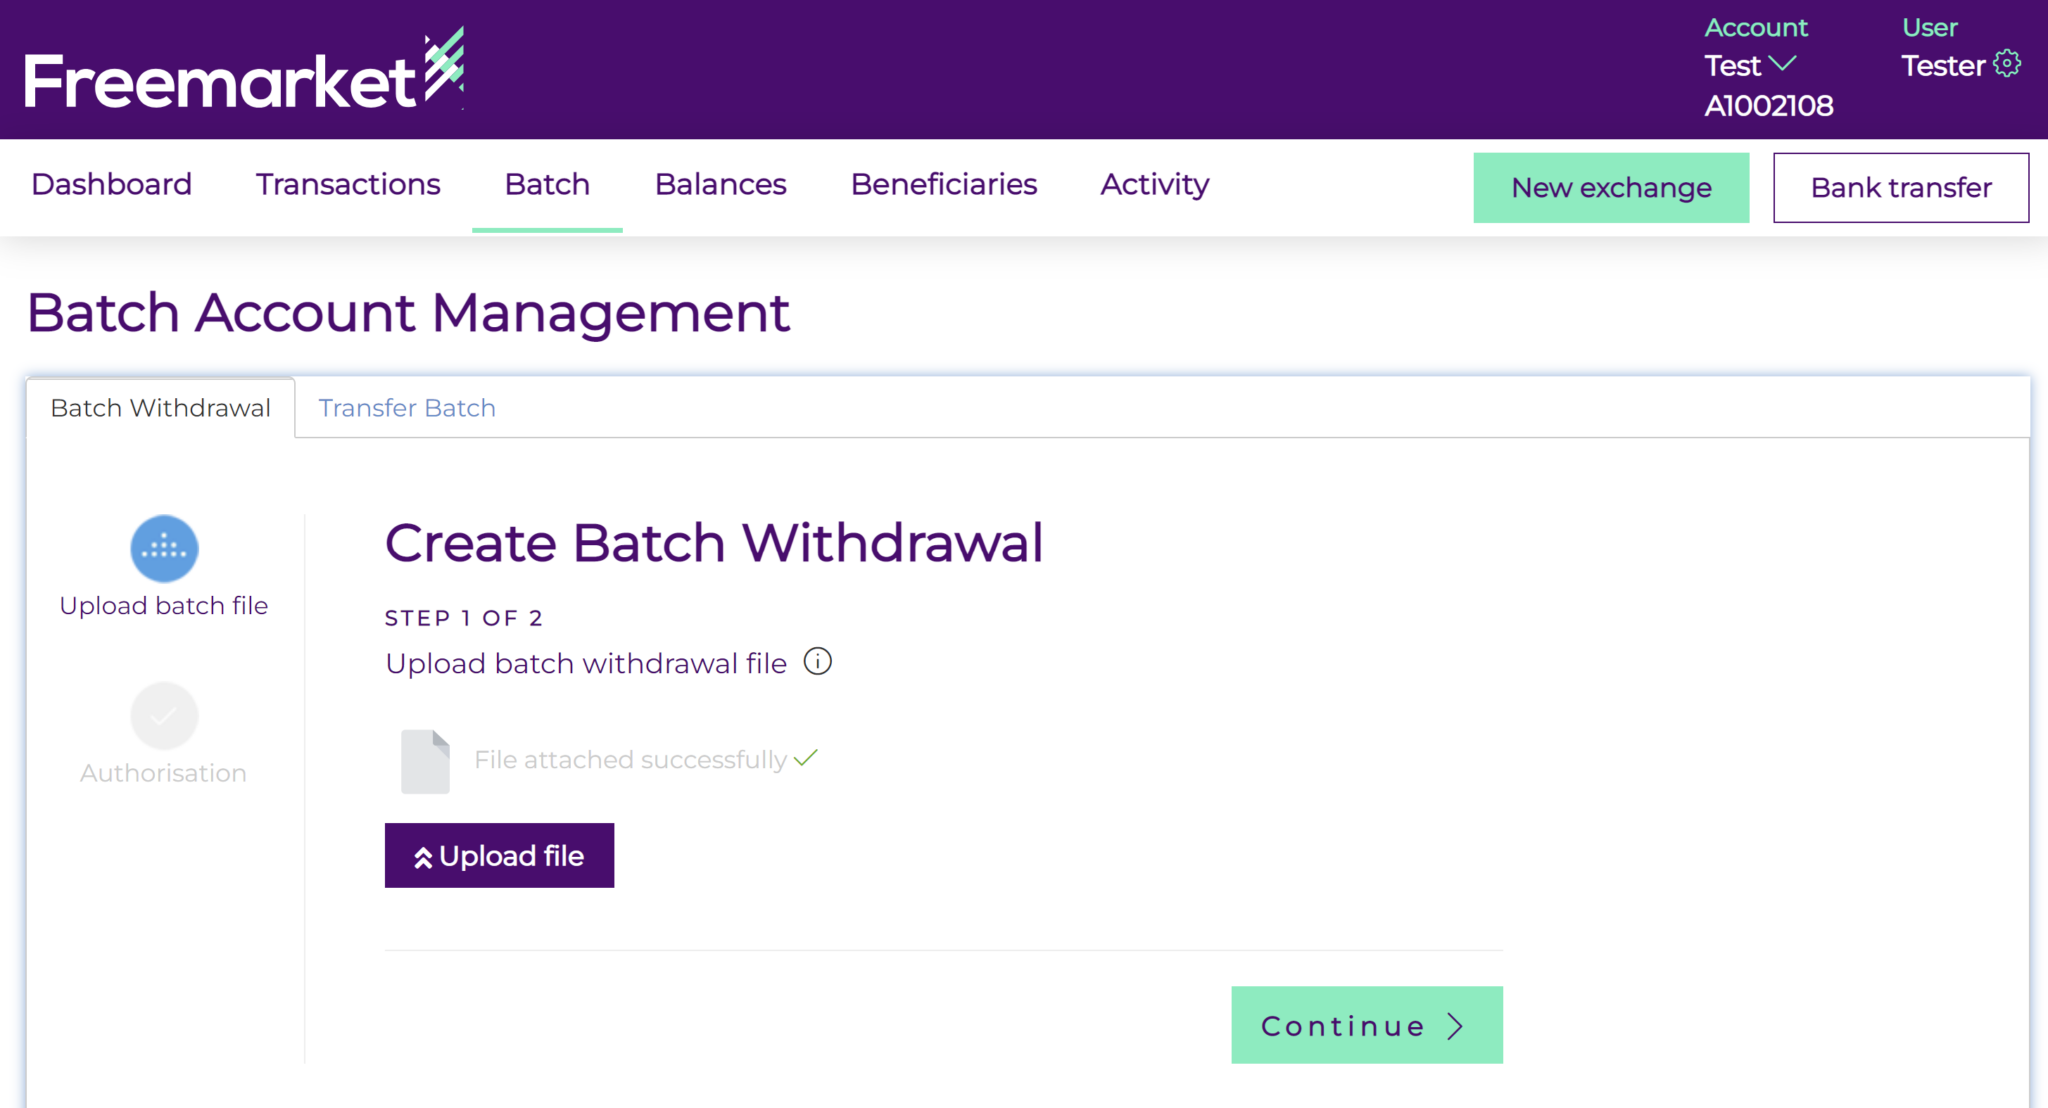Click 'File attached successfully' text
Viewport: 2048px width, 1108px height.
coord(630,760)
